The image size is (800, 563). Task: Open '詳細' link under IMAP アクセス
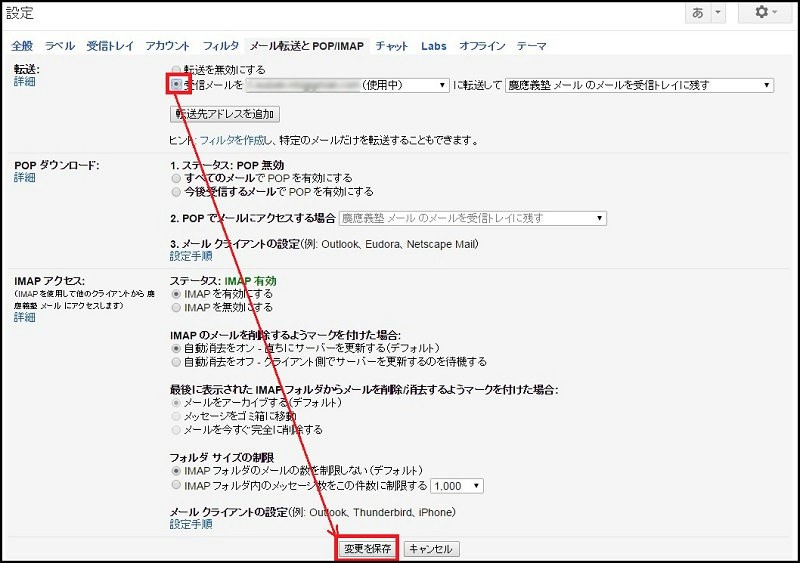(x=24, y=317)
